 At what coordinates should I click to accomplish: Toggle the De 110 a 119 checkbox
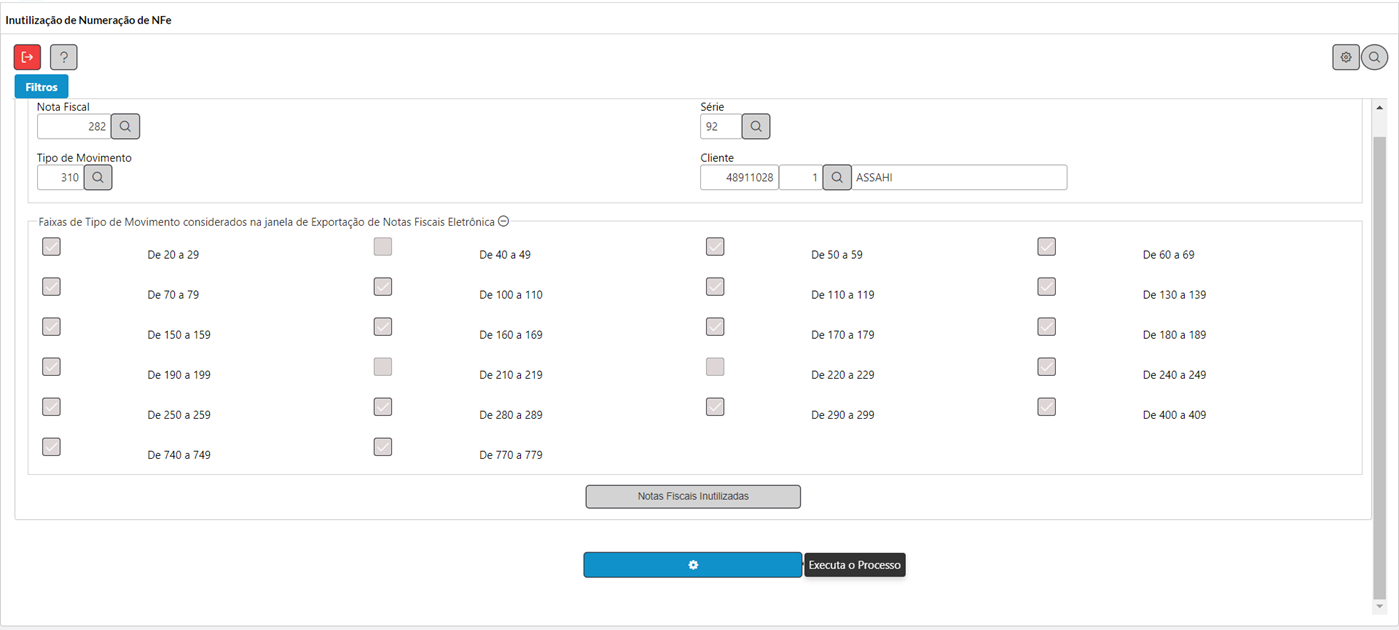[x=715, y=286]
